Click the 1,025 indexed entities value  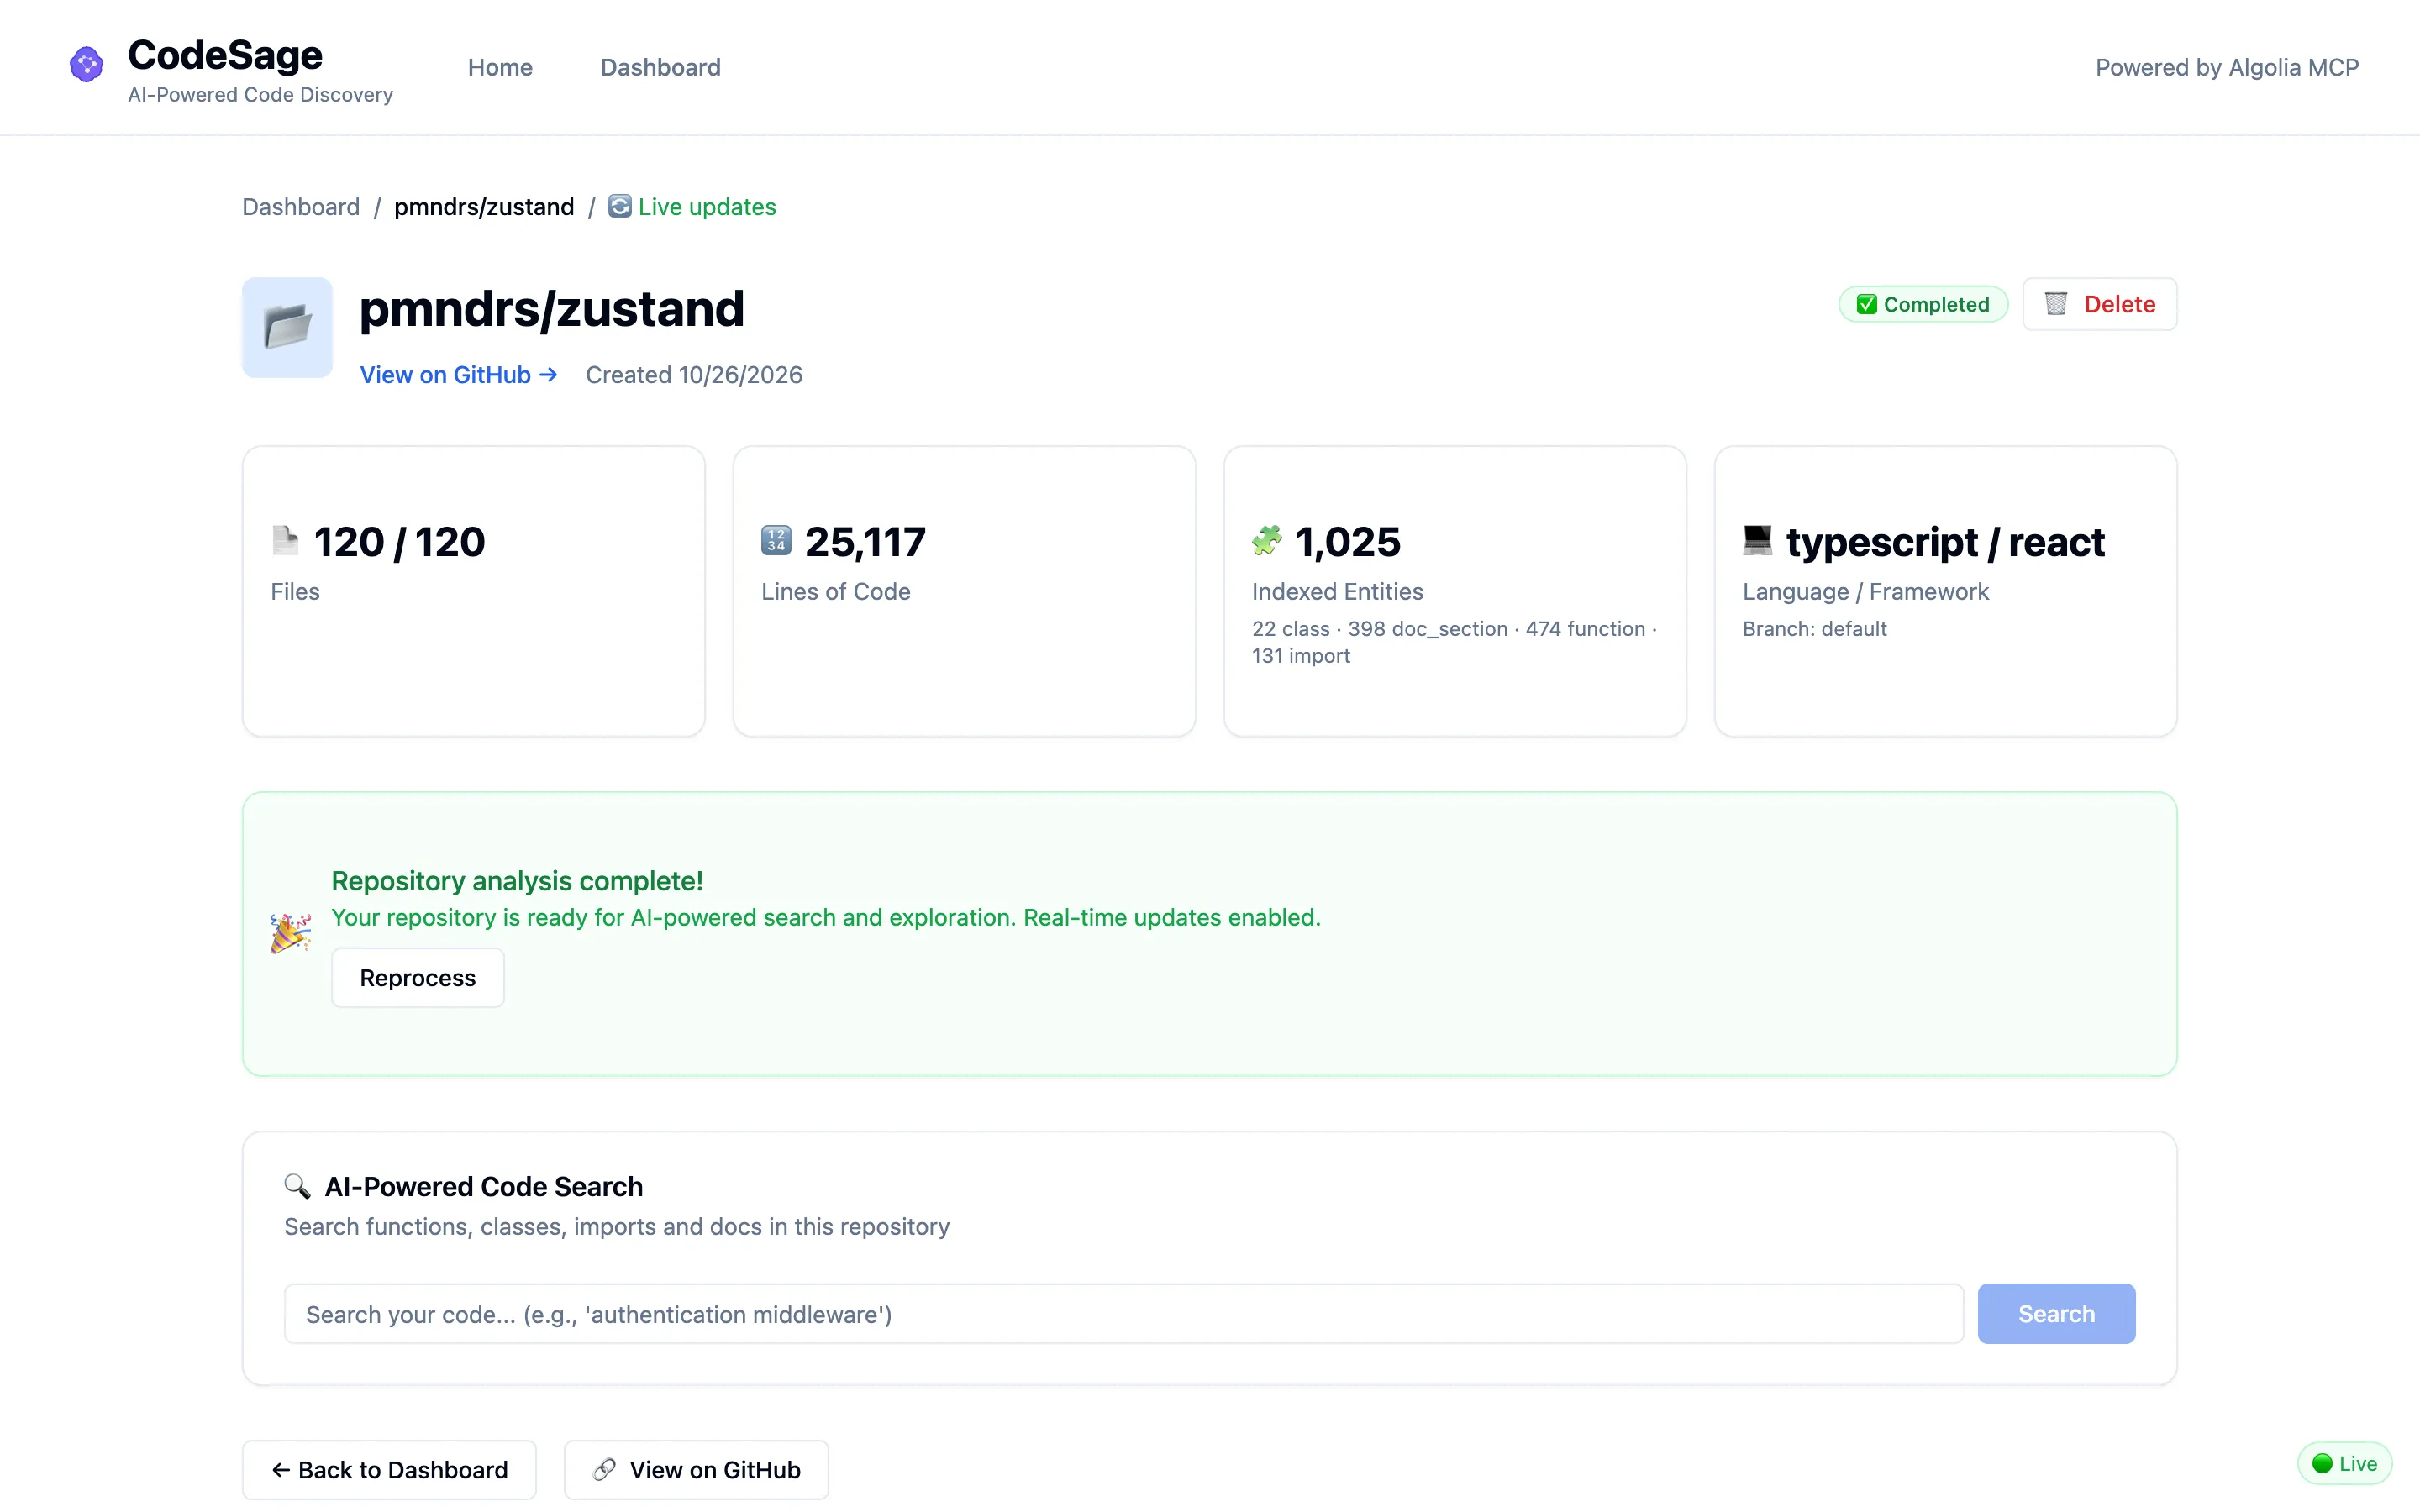pos(1347,541)
